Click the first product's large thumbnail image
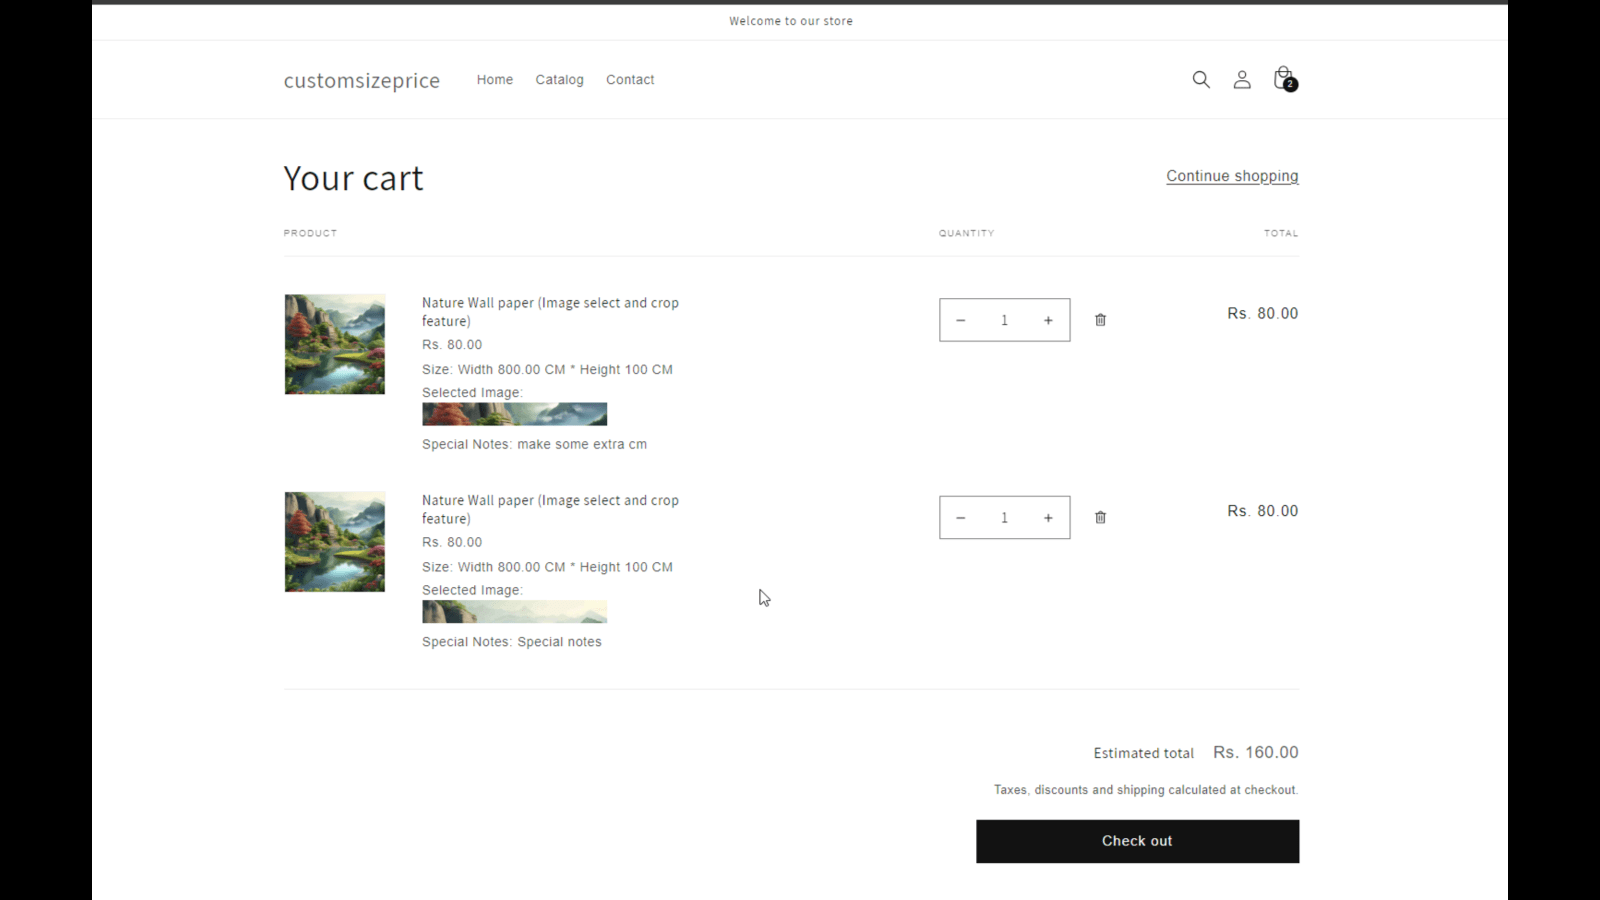 (x=334, y=343)
